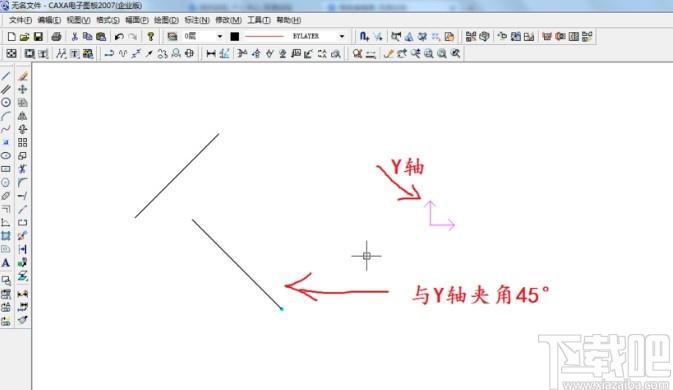
Task: Click the linear dimension tool icon
Action: 211,54
